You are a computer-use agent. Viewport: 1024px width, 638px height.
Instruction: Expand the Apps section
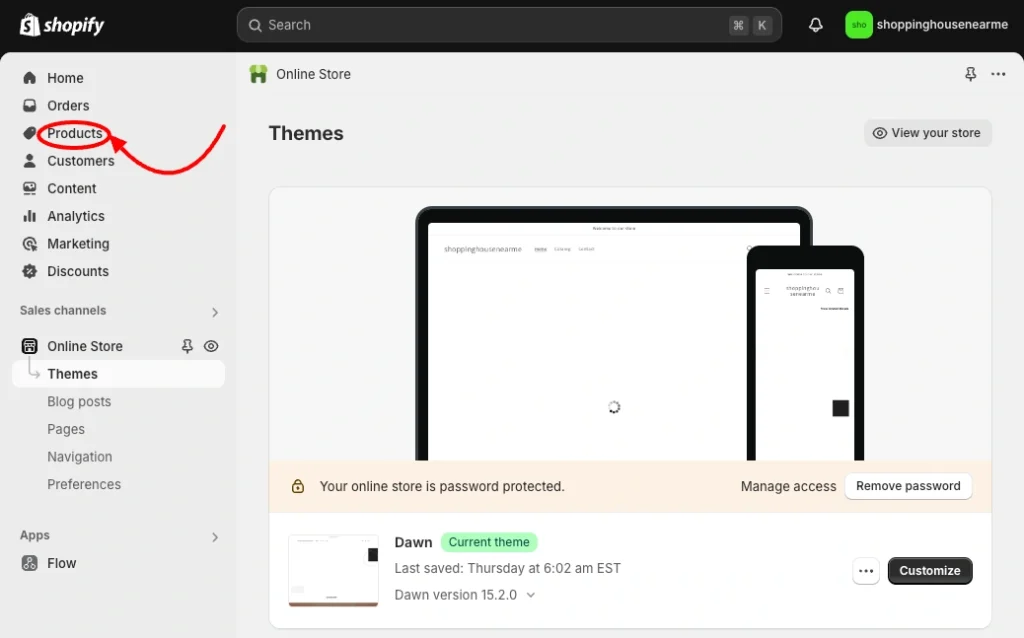(x=215, y=537)
